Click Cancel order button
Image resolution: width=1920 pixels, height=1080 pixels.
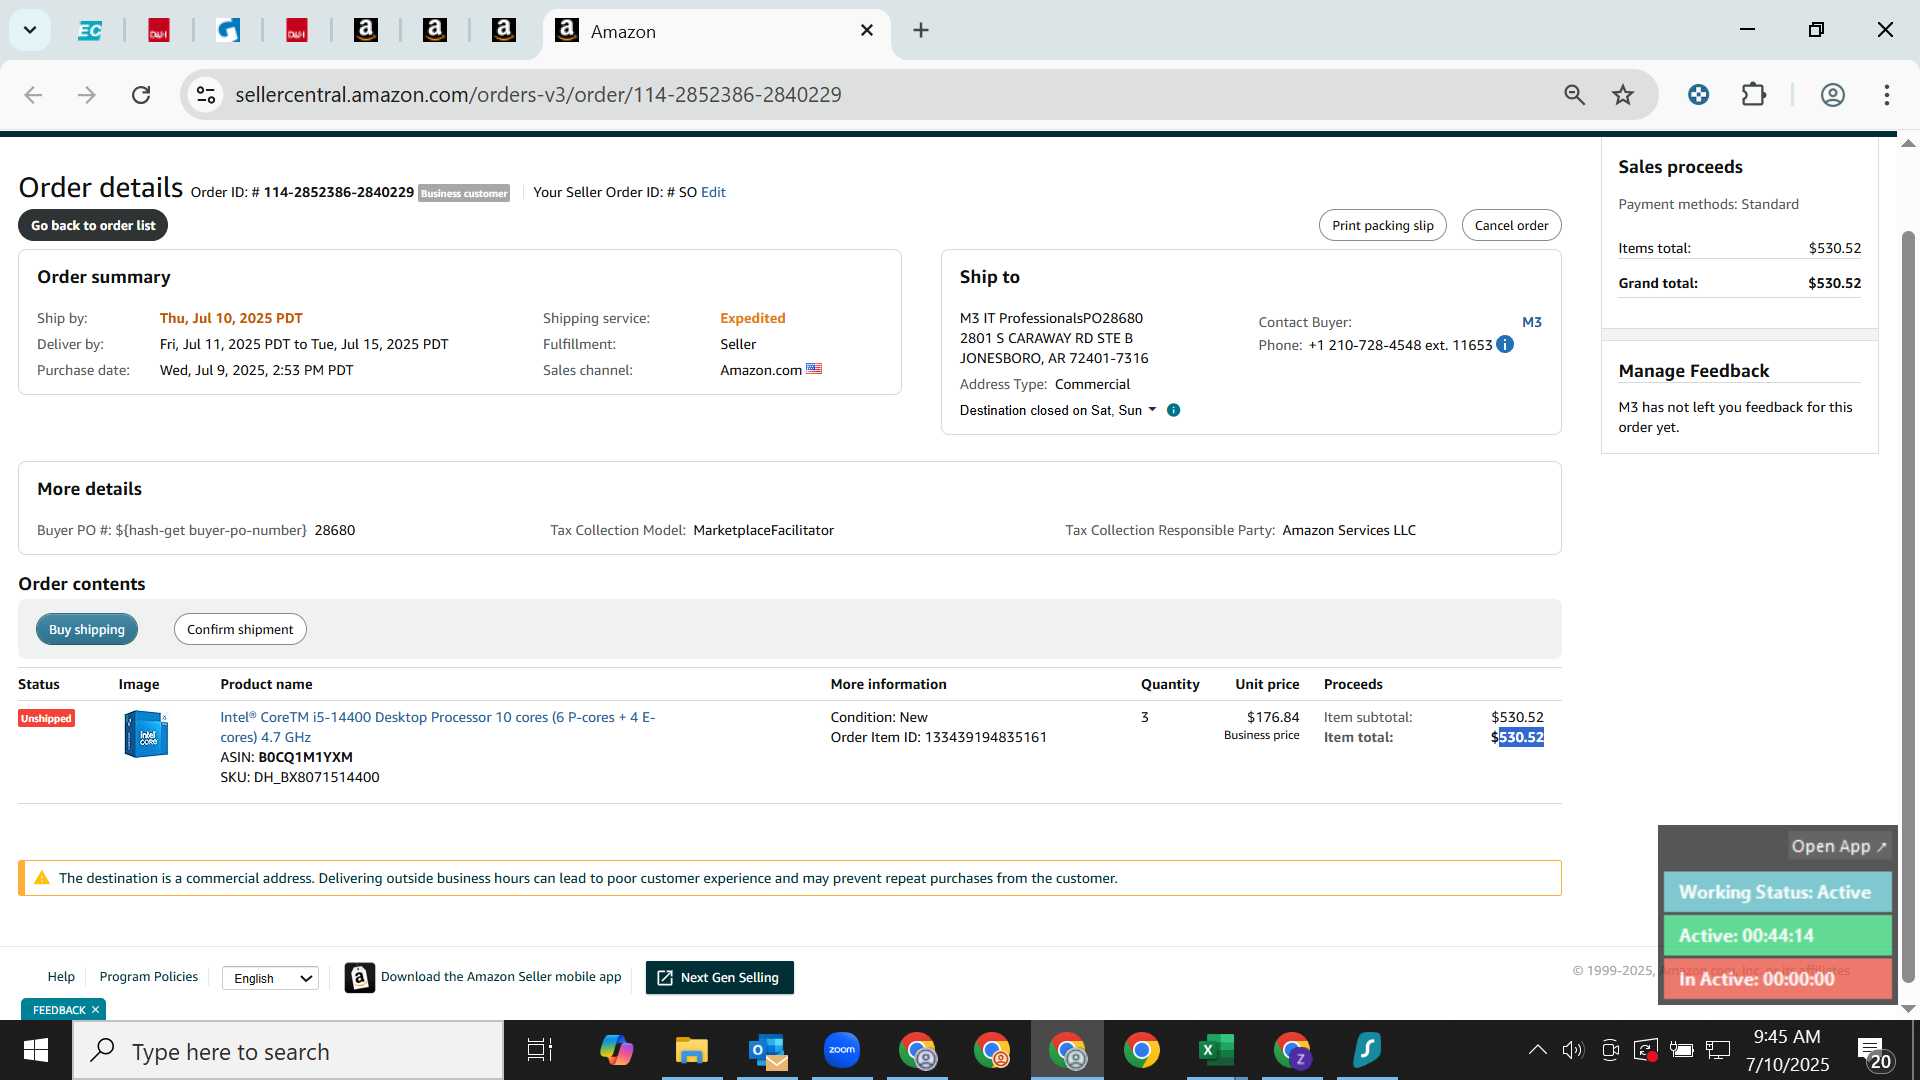1511,226
